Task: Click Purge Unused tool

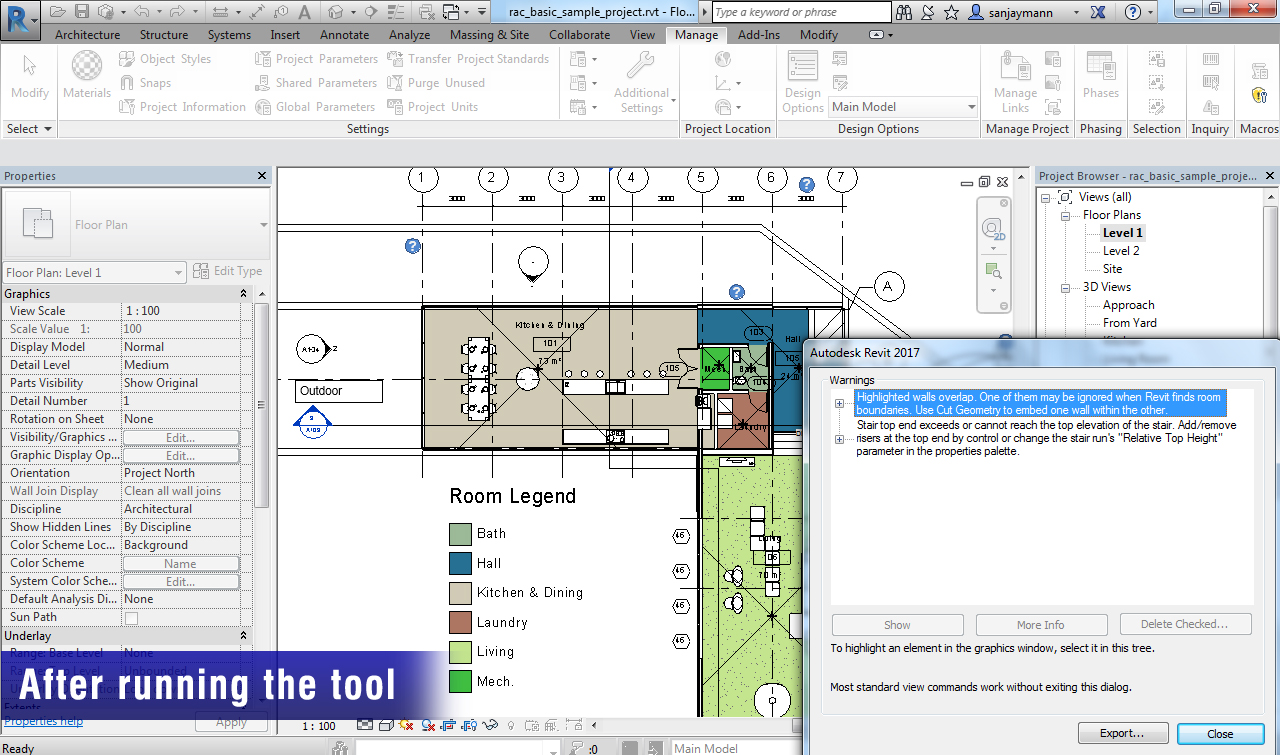Action: pyautogui.click(x=436, y=83)
